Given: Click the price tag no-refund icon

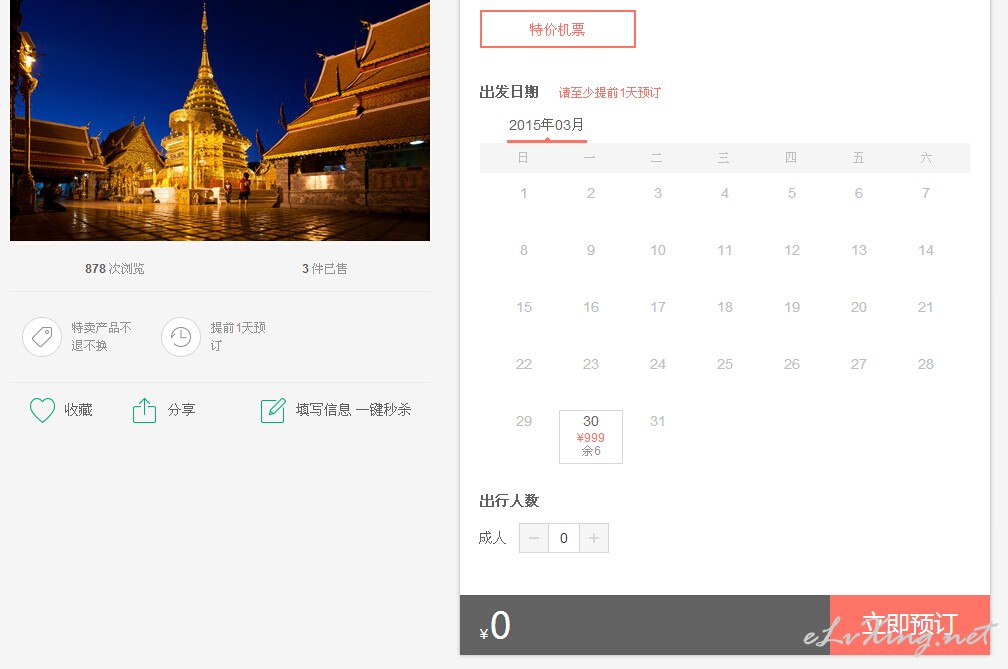Looking at the screenshot, I should pos(42,337).
